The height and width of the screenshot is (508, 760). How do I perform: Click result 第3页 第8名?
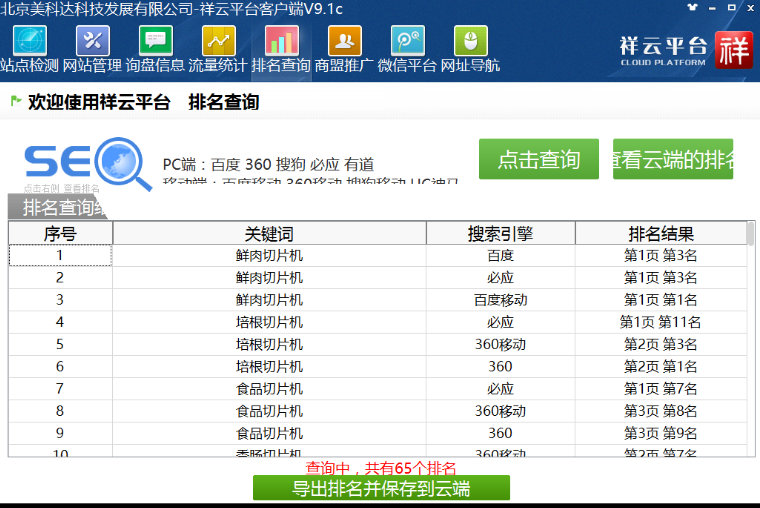(x=661, y=411)
